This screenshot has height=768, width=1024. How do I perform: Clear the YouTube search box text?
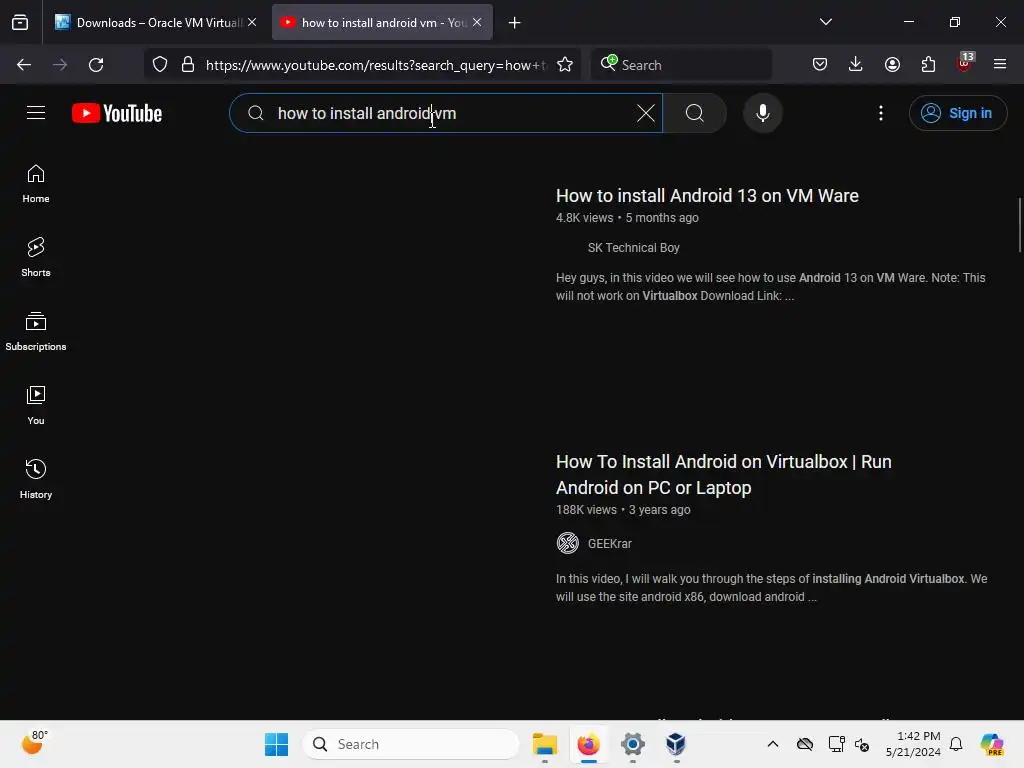645,113
